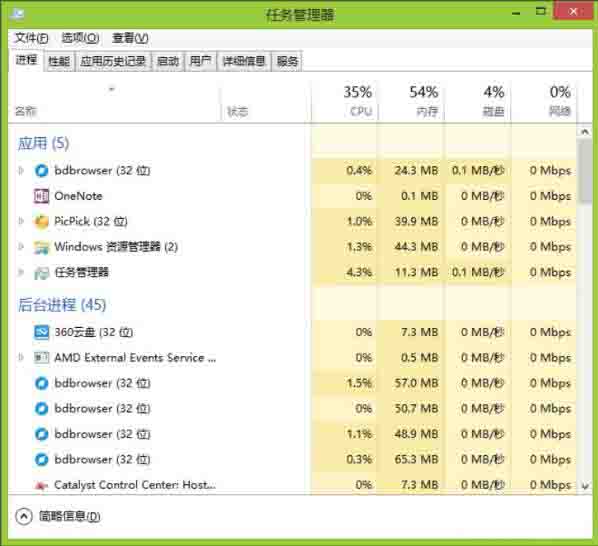Click the scrollbar down arrow

pos(585,486)
